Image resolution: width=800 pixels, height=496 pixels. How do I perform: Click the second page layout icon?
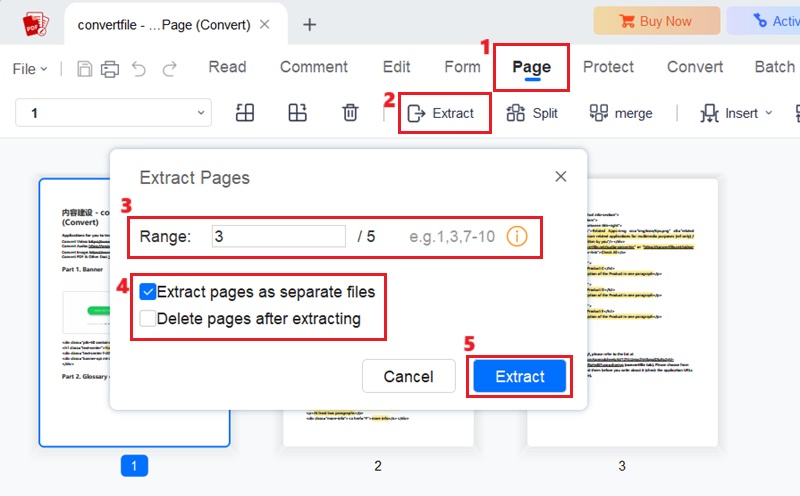(x=297, y=113)
